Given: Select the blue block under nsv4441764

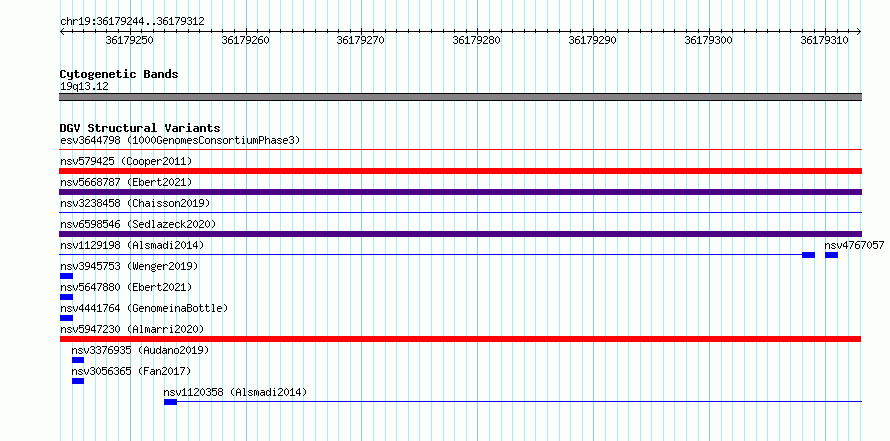Looking at the screenshot, I should (x=66, y=318).
